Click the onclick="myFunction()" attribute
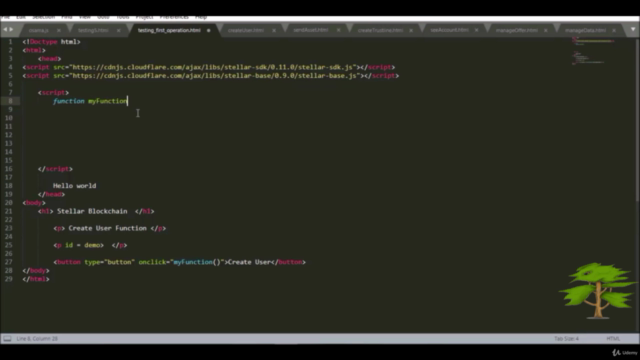640x360 pixels. point(182,262)
